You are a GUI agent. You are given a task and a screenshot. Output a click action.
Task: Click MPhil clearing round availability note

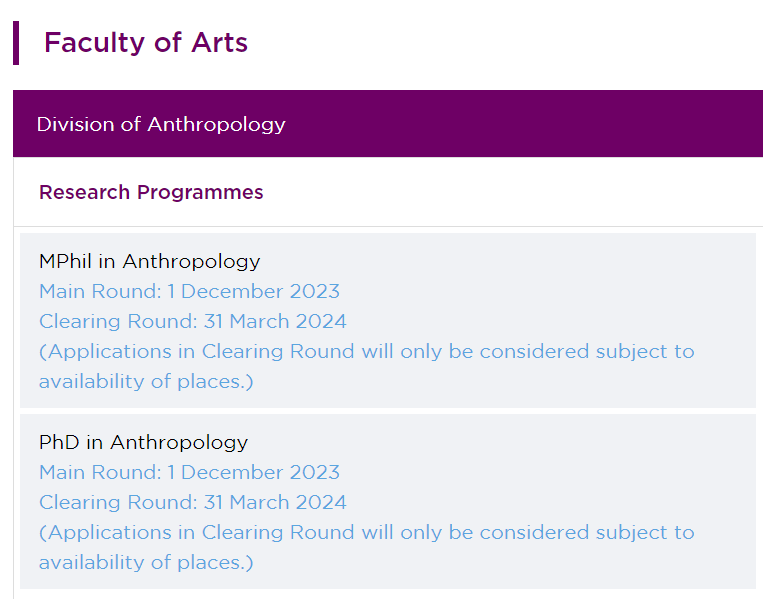(366, 366)
